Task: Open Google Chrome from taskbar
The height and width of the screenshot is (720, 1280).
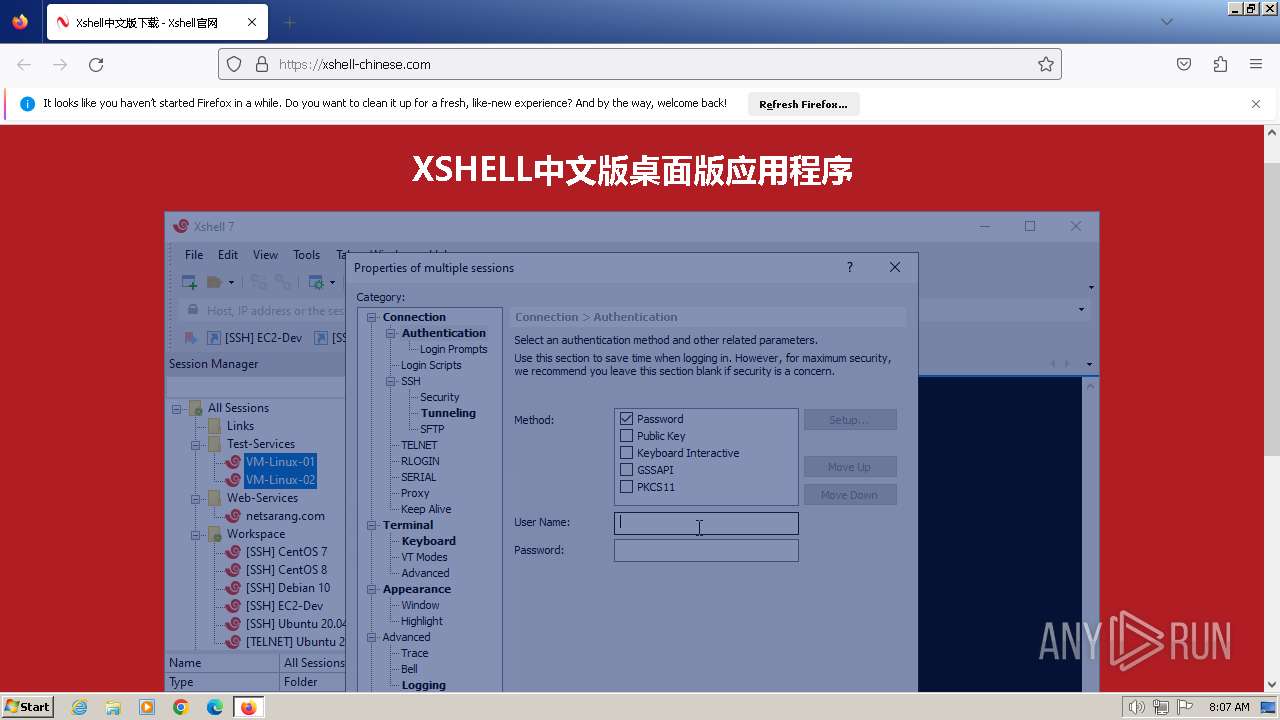Action: pos(181,707)
